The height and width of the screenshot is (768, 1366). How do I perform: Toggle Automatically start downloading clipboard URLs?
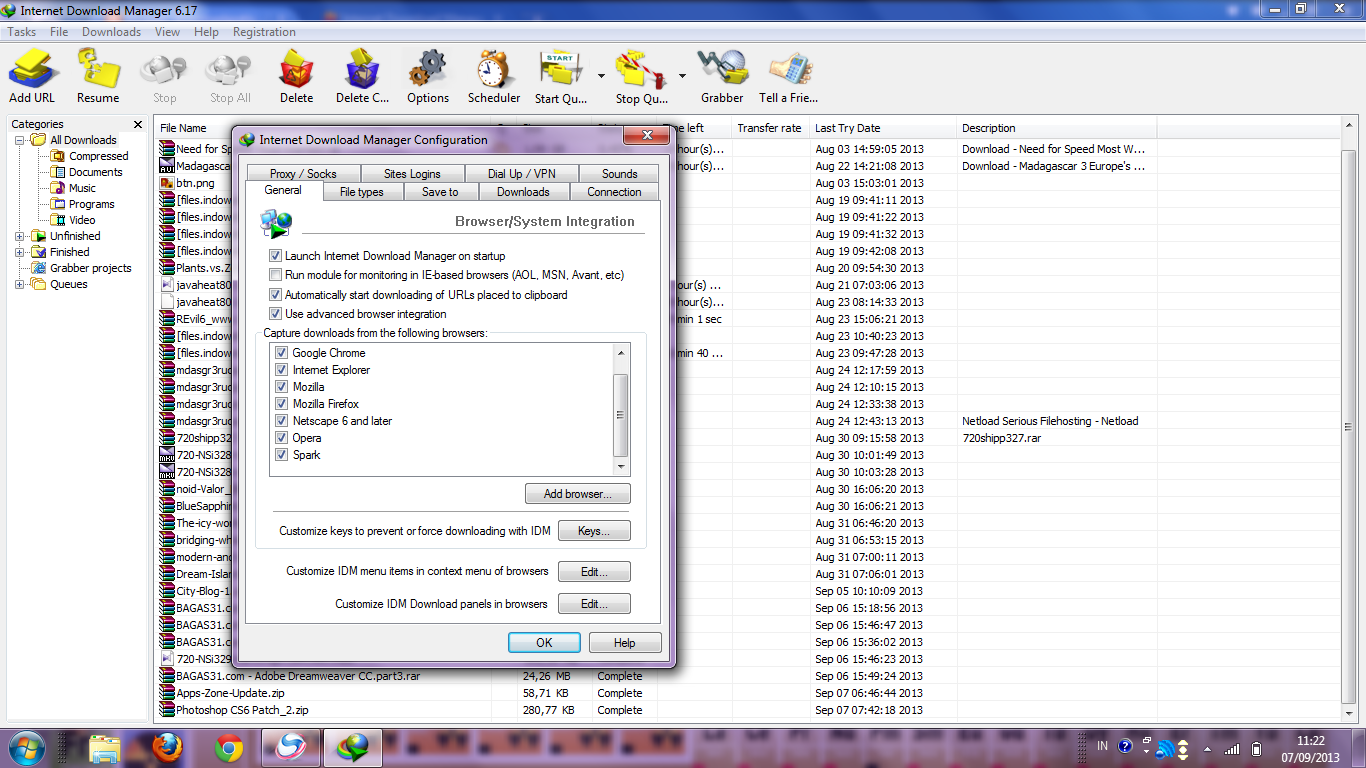276,295
